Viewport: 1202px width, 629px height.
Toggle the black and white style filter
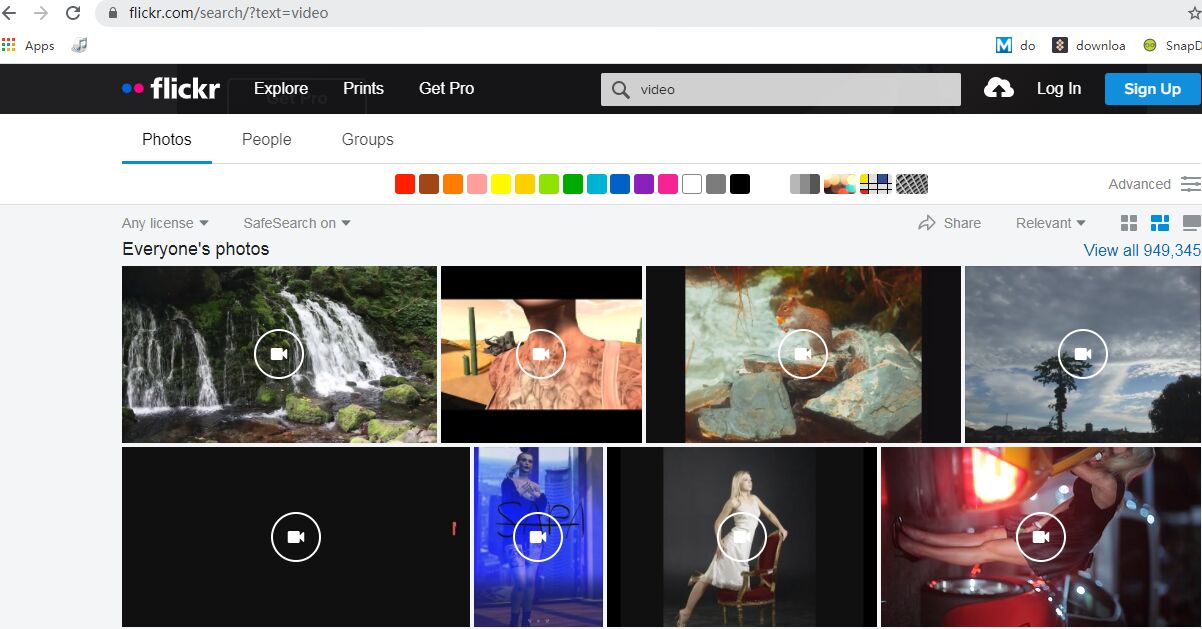805,184
